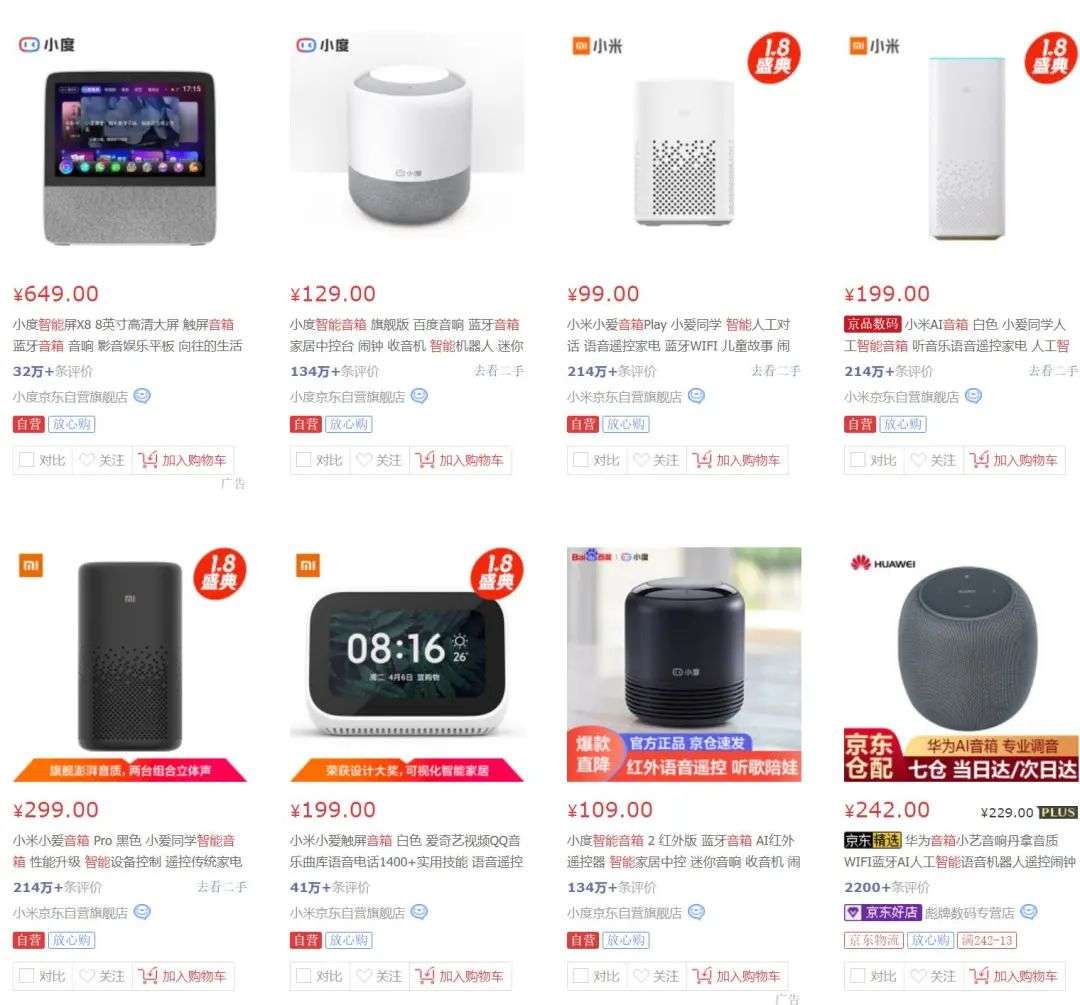Click chat icon next to 彪牌数码专营店
This screenshot has width=1080, height=1005.
(x=1028, y=912)
